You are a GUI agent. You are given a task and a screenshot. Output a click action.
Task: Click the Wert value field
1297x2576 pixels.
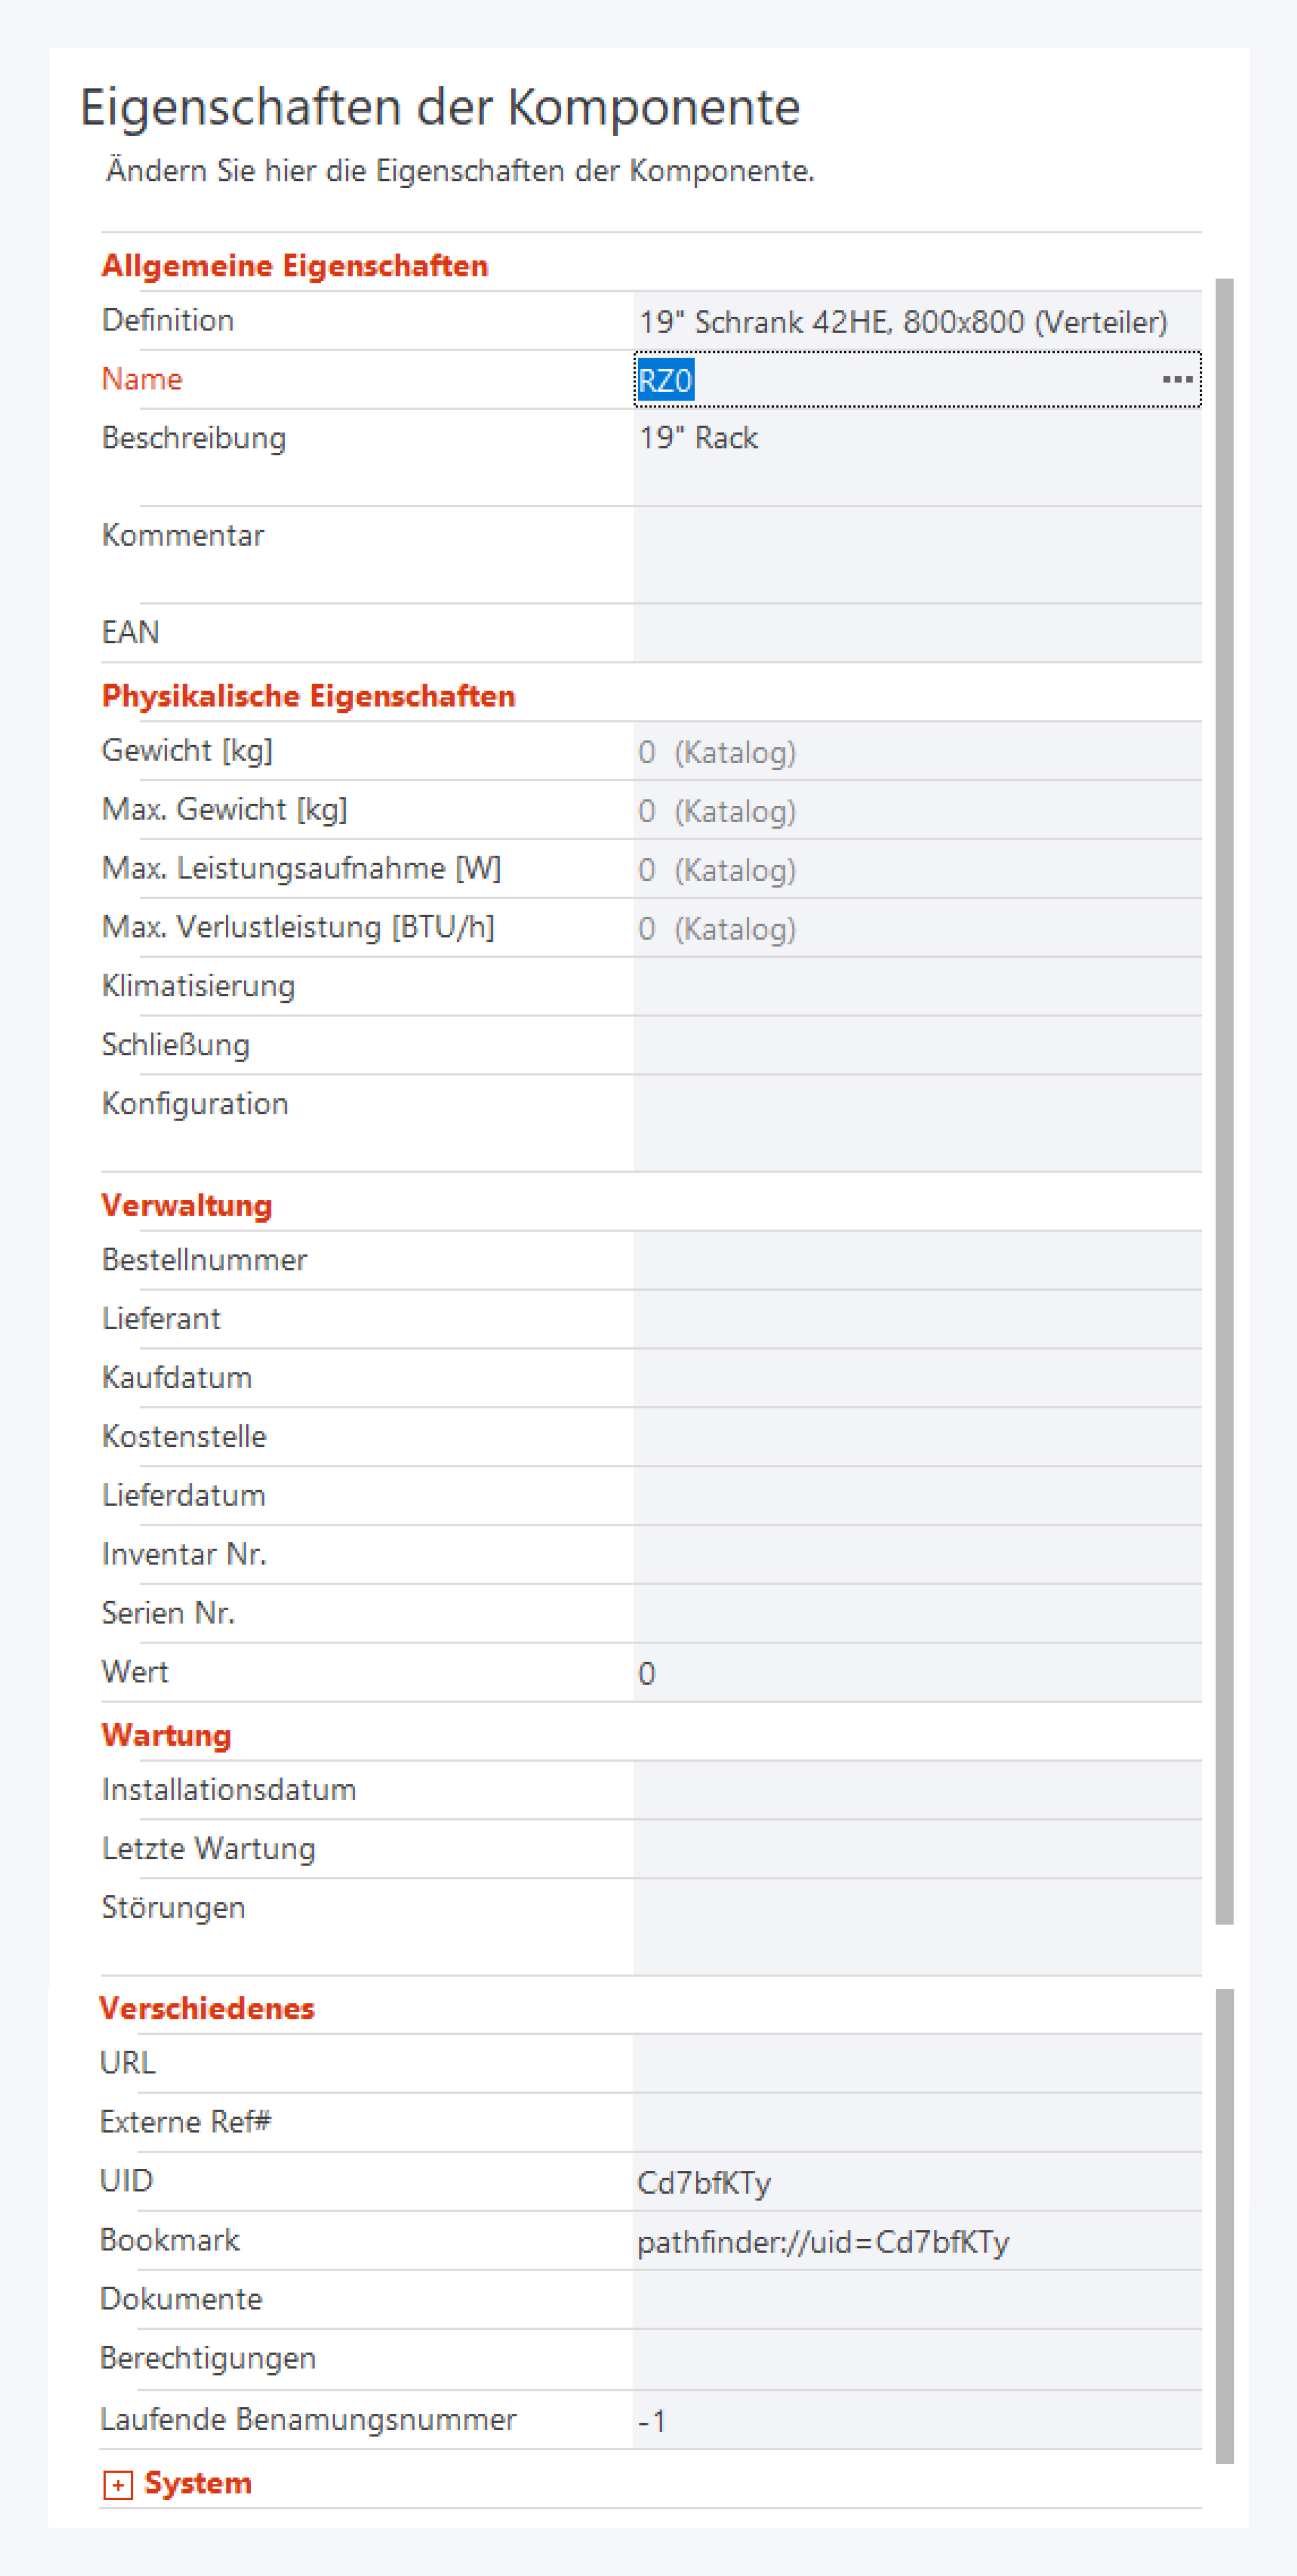coord(916,1673)
